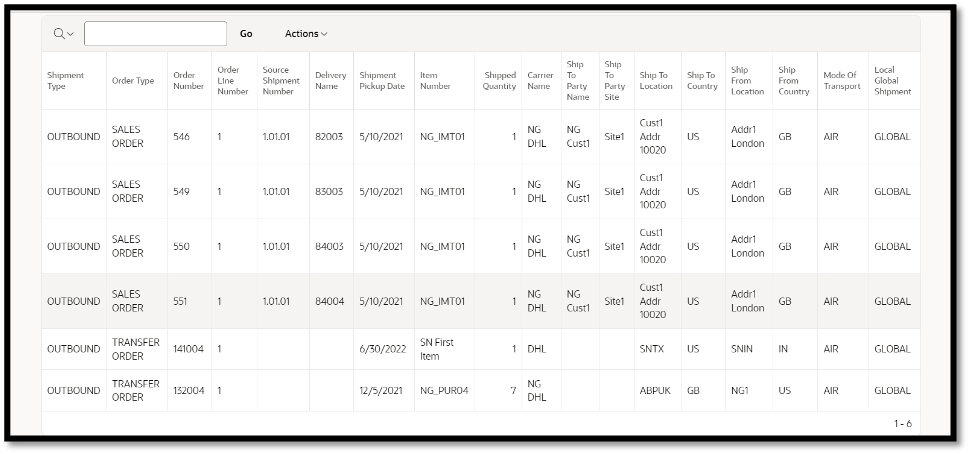968x454 pixels.
Task: Sort by the Shipment Type column header
Action: point(65,81)
